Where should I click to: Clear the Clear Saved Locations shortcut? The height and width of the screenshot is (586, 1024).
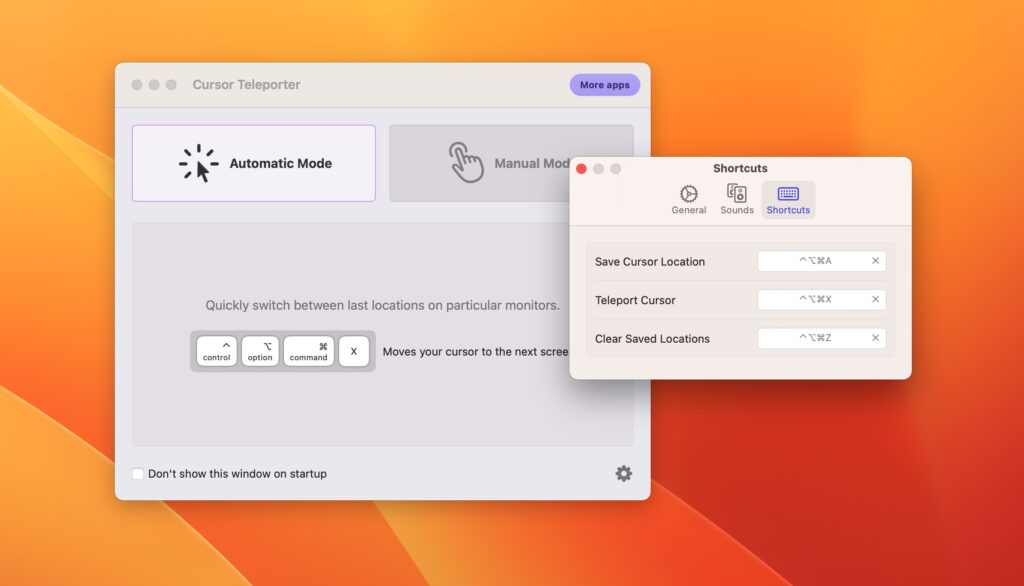click(877, 338)
